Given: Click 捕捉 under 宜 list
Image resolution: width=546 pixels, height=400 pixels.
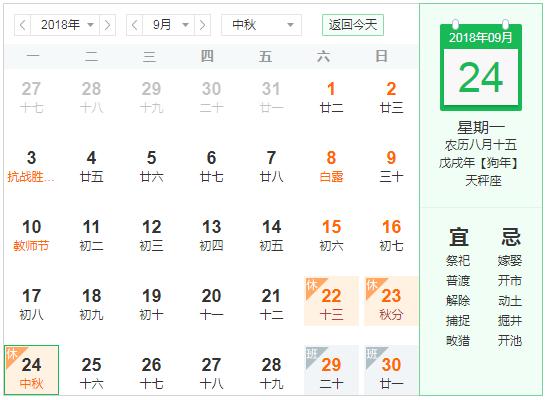Looking at the screenshot, I should (458, 320).
